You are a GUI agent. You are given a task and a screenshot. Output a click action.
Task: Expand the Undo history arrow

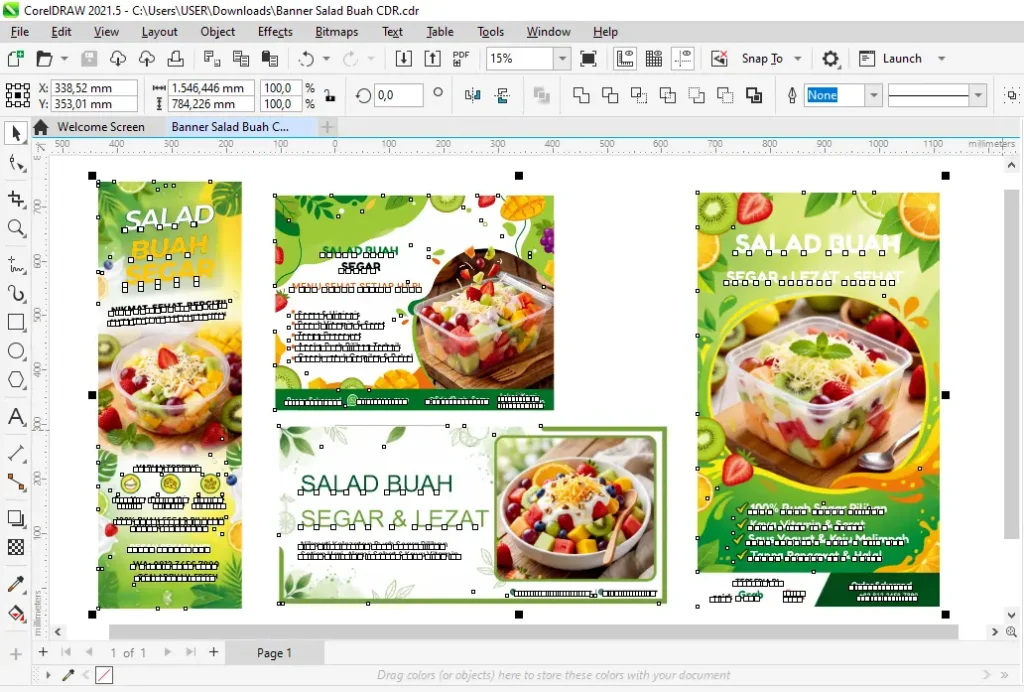tap(326, 59)
